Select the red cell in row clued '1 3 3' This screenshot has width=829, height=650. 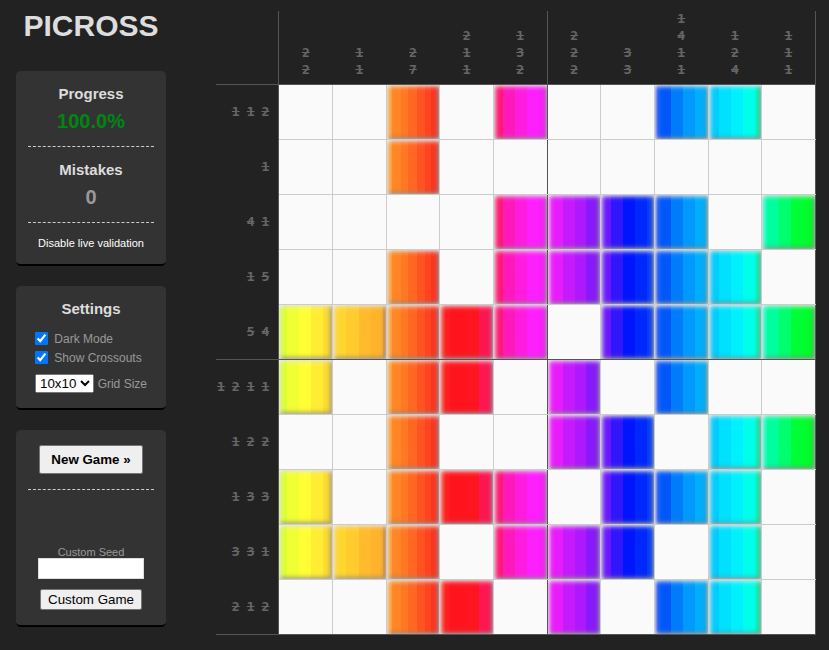(466, 497)
